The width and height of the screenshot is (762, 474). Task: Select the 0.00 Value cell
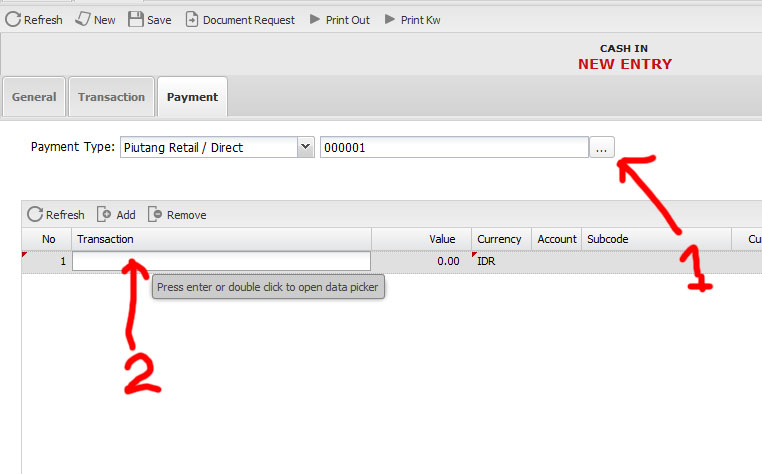(x=421, y=261)
